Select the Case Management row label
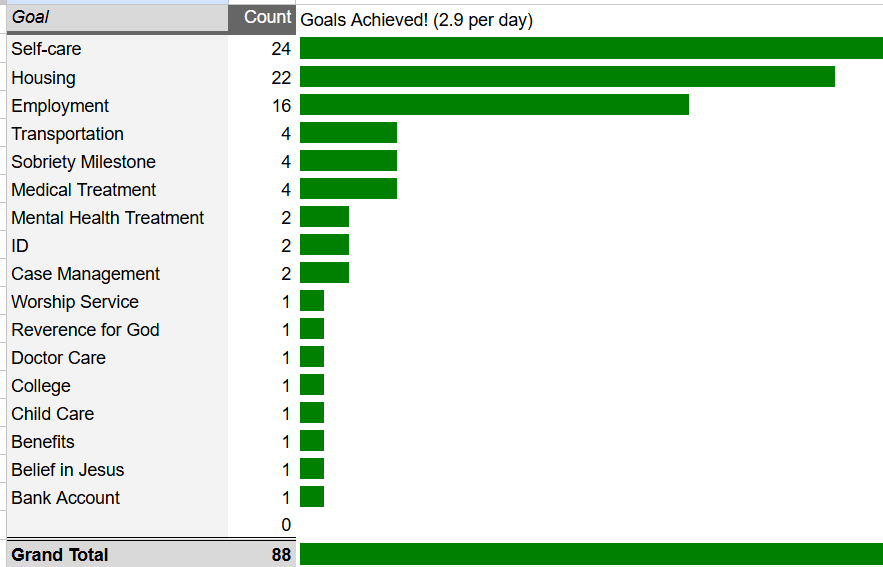The image size is (883, 567). click(86, 274)
